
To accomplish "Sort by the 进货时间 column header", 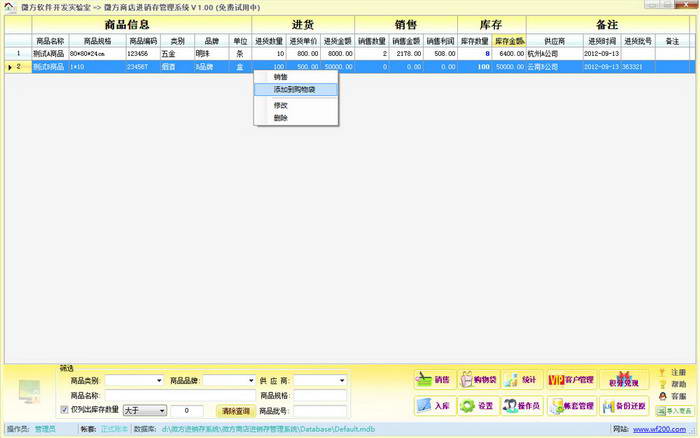I will tap(602, 41).
